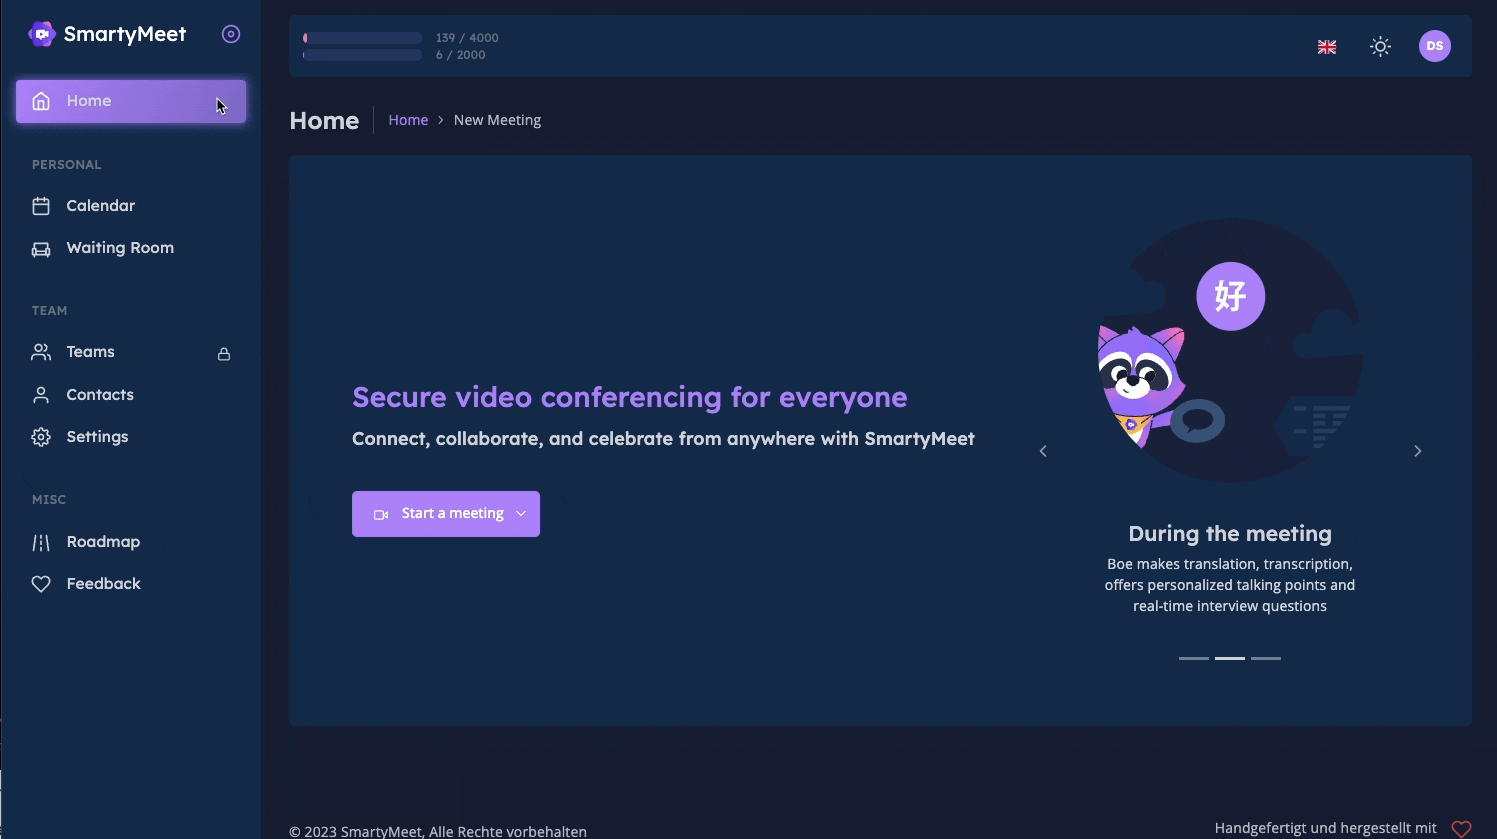The image size is (1497, 839).
Task: Click Settings gear icon in sidebar
Action: (x=41, y=437)
